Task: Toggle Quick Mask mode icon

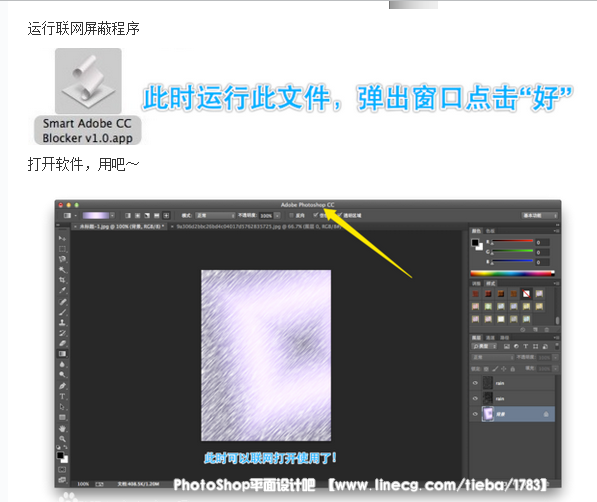Action: click(x=62, y=470)
